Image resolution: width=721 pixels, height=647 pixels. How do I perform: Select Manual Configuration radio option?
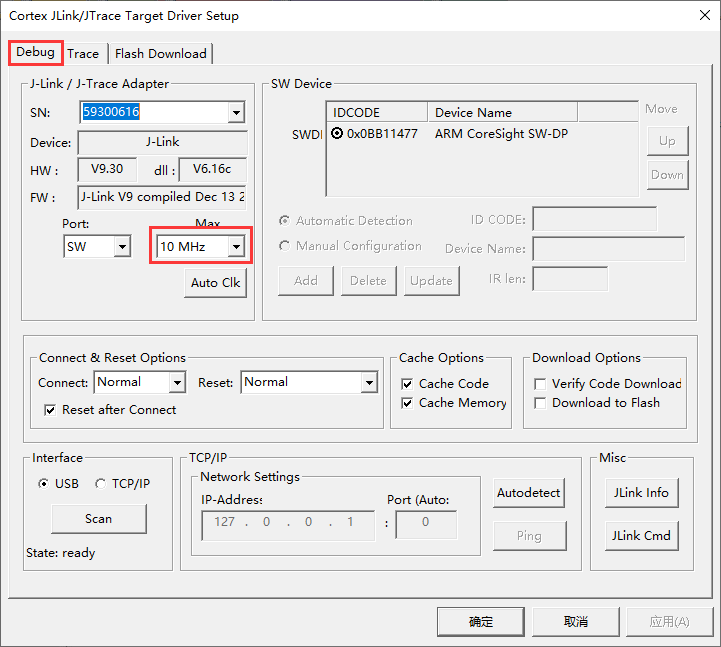pos(285,246)
